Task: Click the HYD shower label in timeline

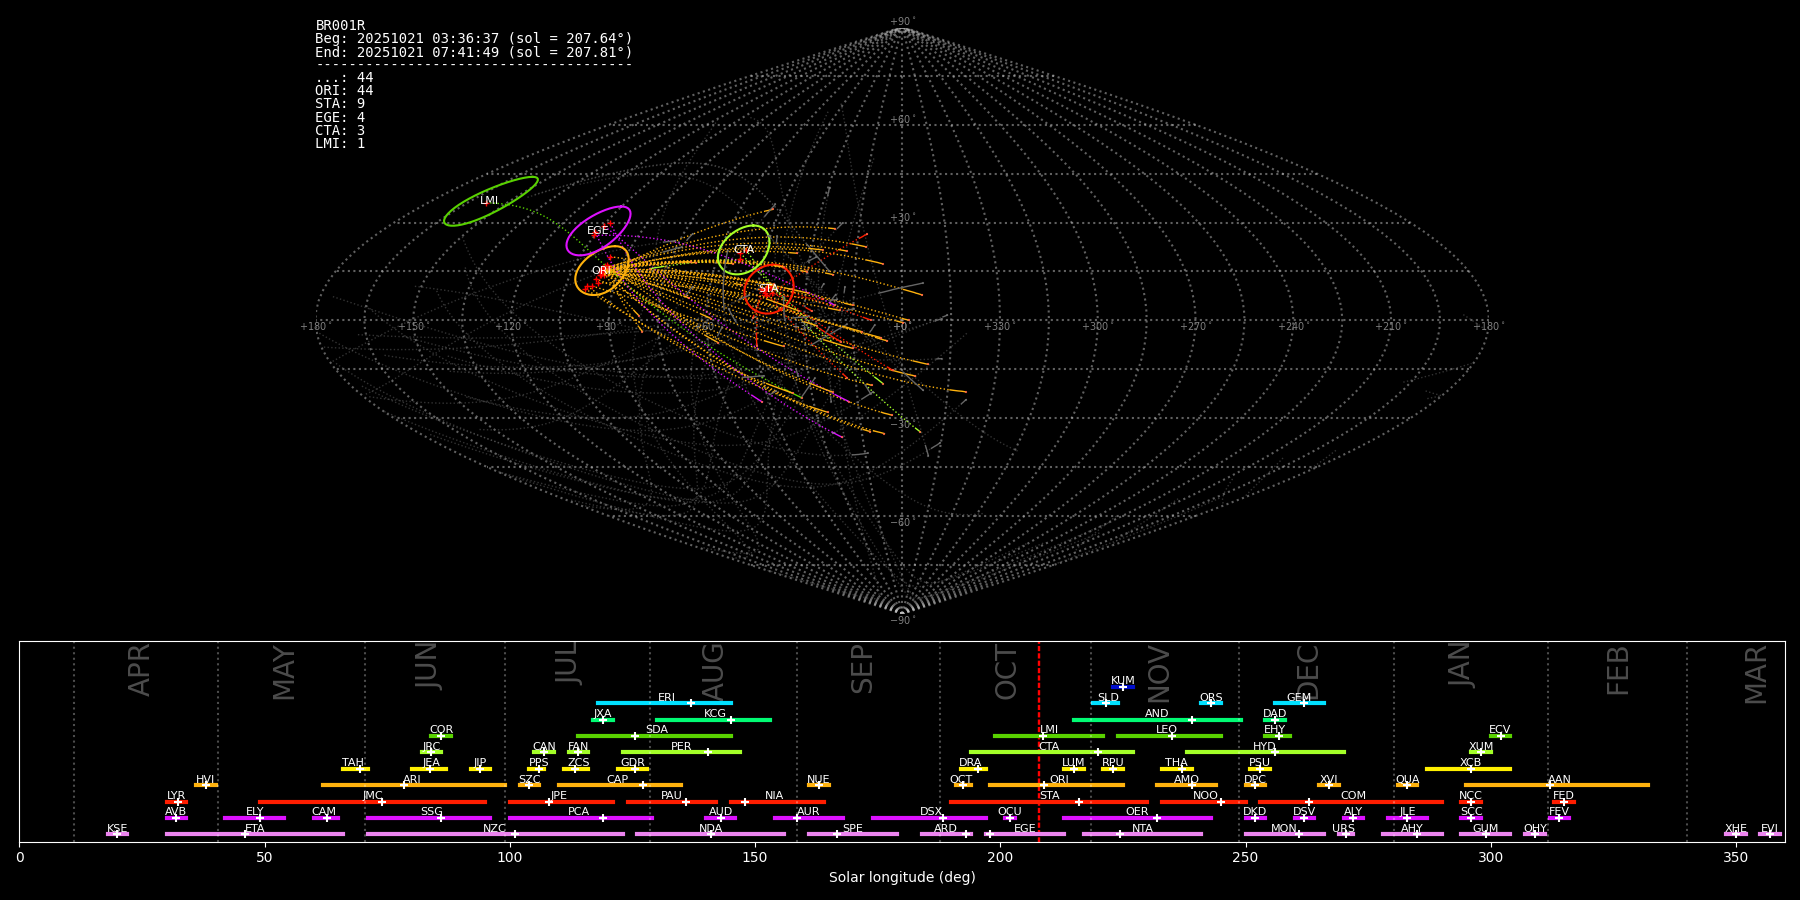Action: pyautogui.click(x=1265, y=747)
